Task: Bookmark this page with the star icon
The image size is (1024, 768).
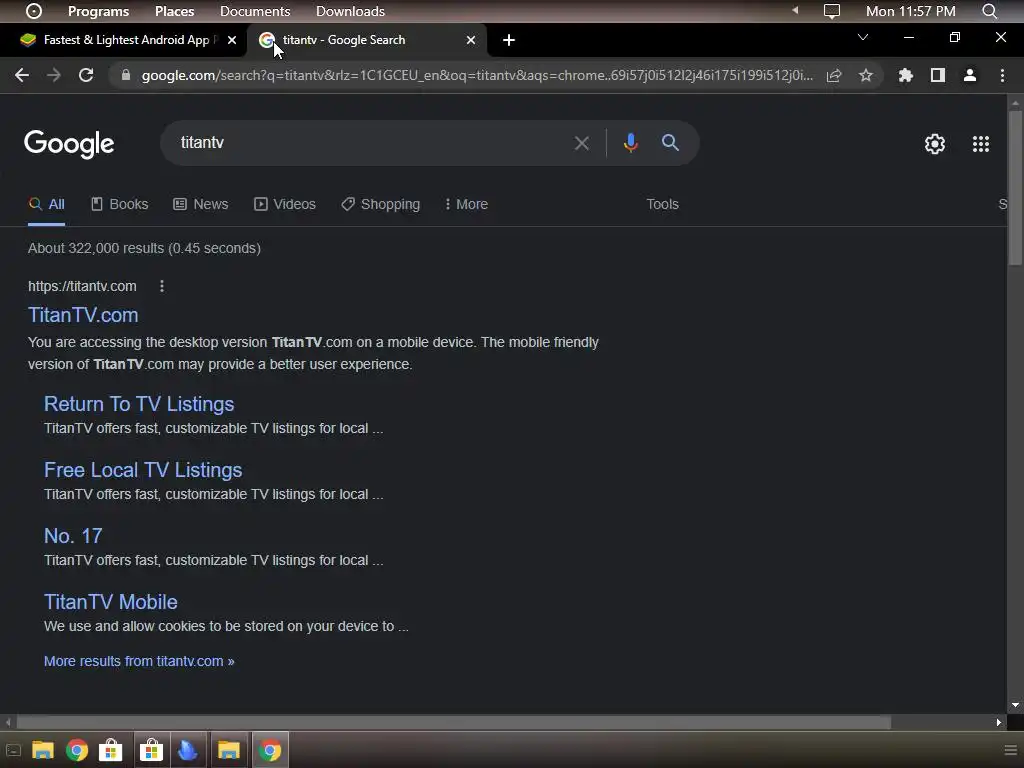Action: tap(866, 75)
